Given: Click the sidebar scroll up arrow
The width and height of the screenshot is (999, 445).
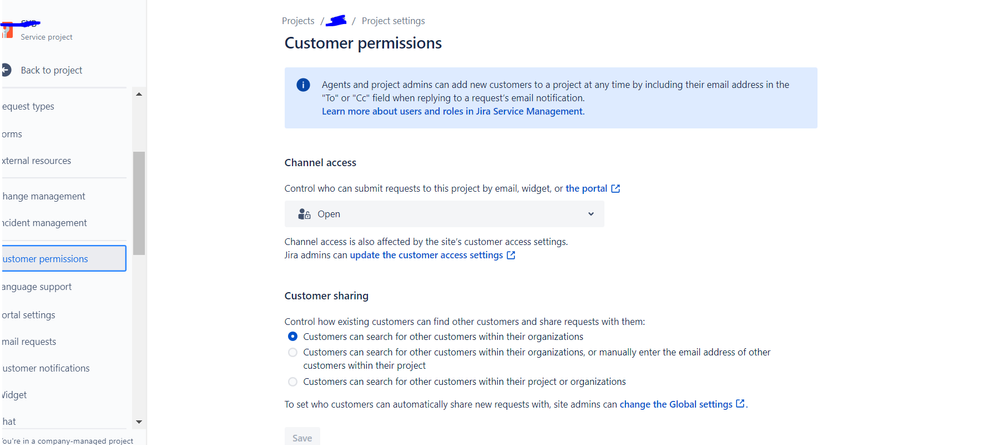Looking at the screenshot, I should pyautogui.click(x=139, y=94).
